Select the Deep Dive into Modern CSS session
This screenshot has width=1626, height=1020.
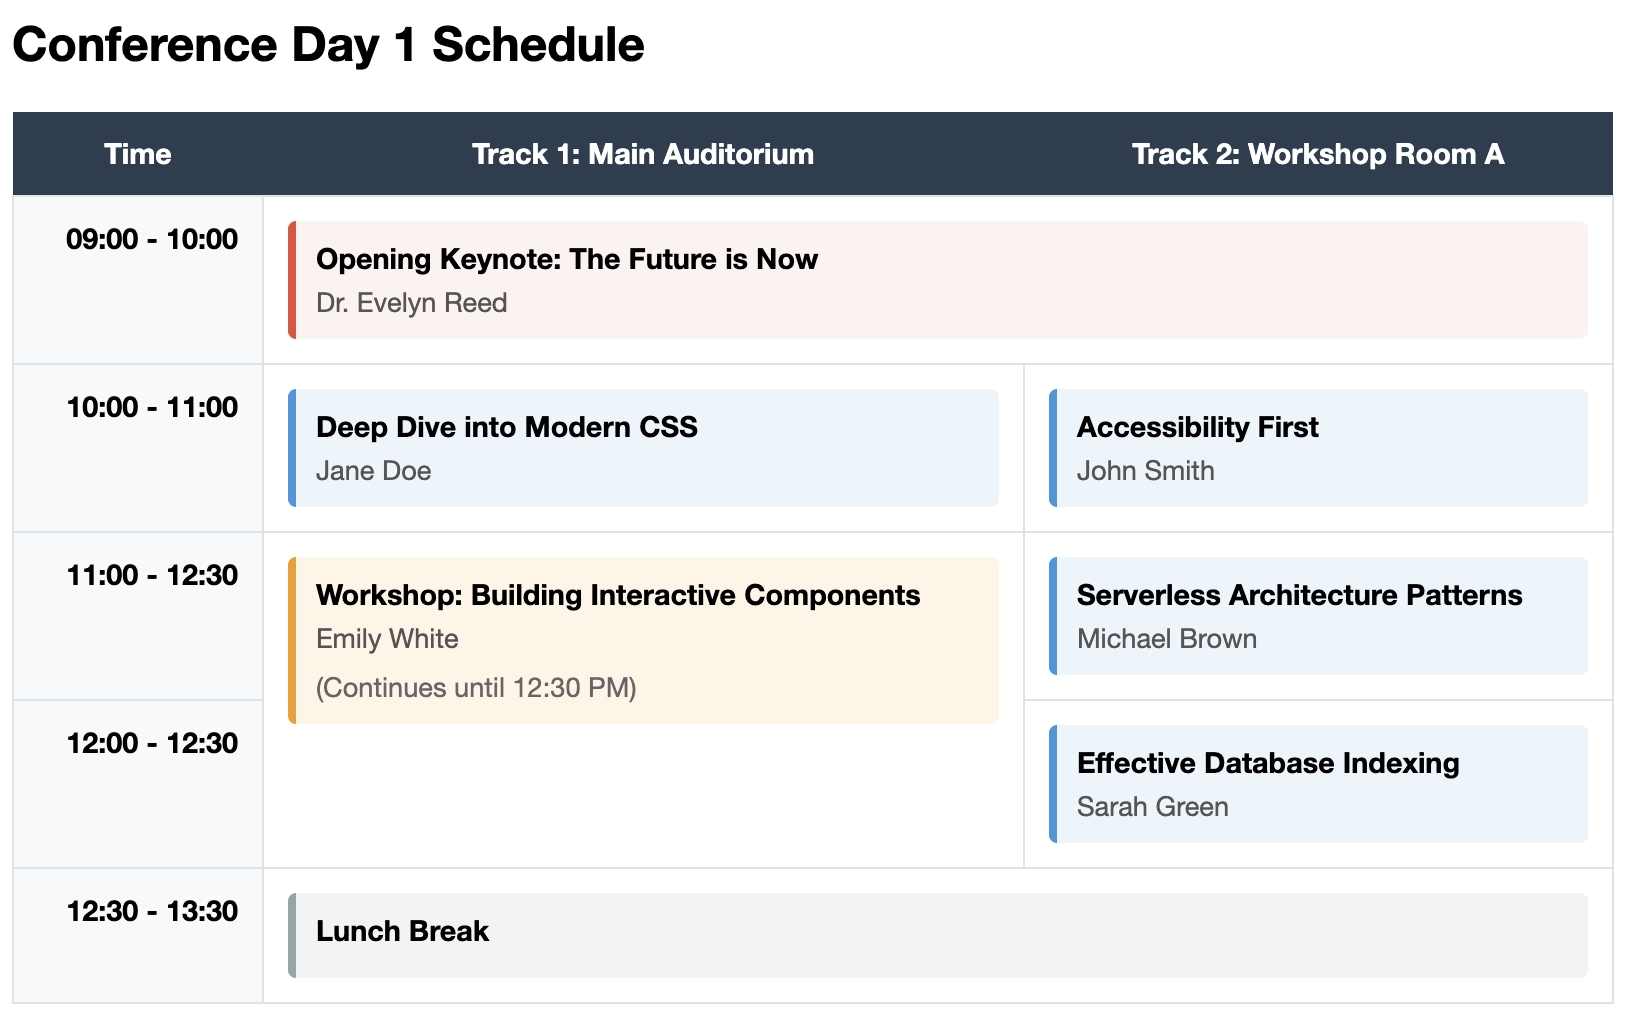tap(643, 448)
